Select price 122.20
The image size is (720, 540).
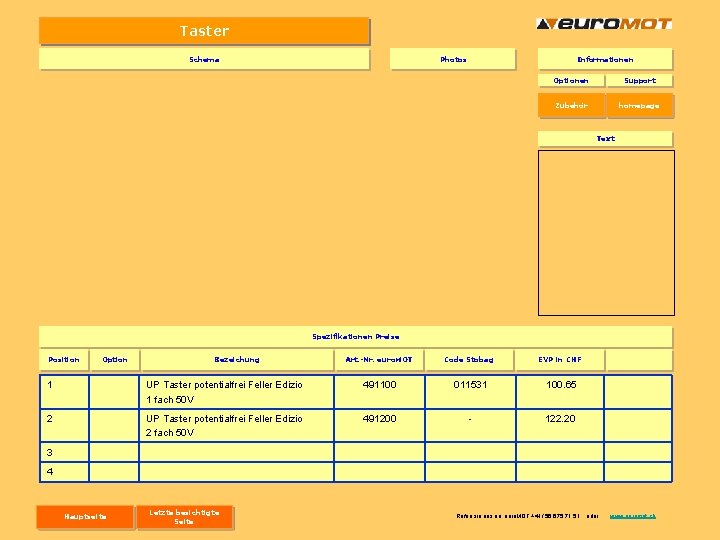(560, 426)
